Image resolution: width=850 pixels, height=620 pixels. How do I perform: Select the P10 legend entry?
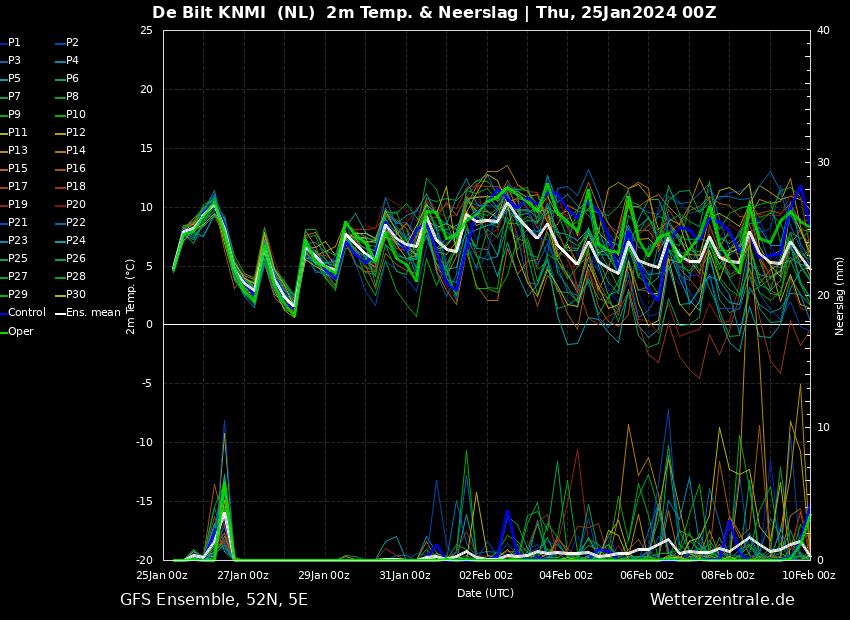pos(75,115)
